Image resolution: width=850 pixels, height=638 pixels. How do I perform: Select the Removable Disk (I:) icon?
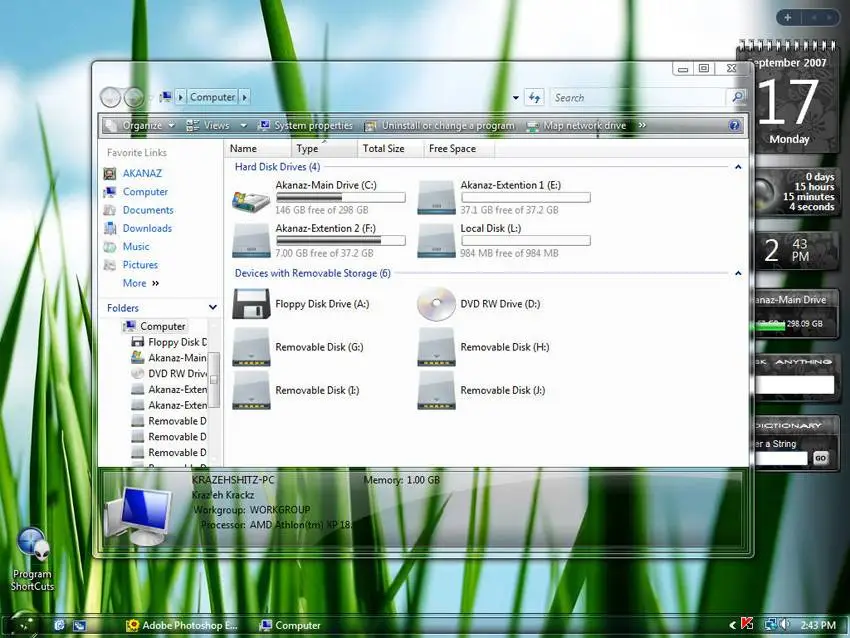(251, 390)
